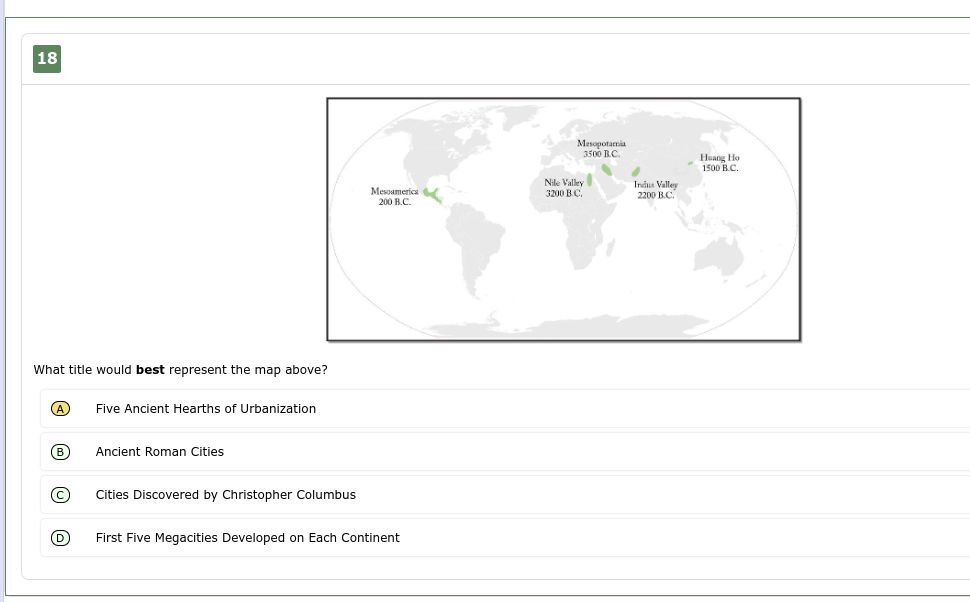Click the green Nile Valley marker
Viewport: 970px width, 602px height.
590,180
